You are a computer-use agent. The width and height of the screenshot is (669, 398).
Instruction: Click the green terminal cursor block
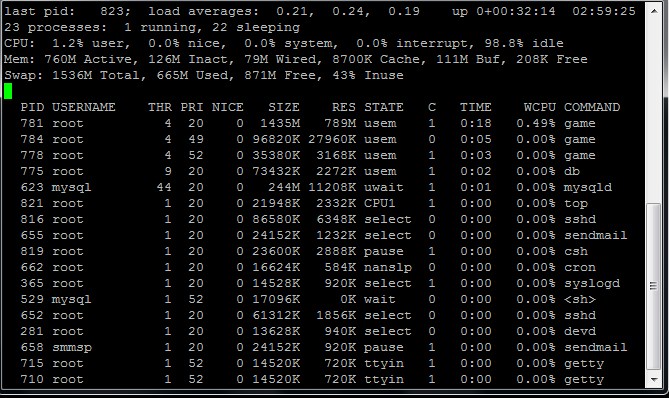point(8,91)
